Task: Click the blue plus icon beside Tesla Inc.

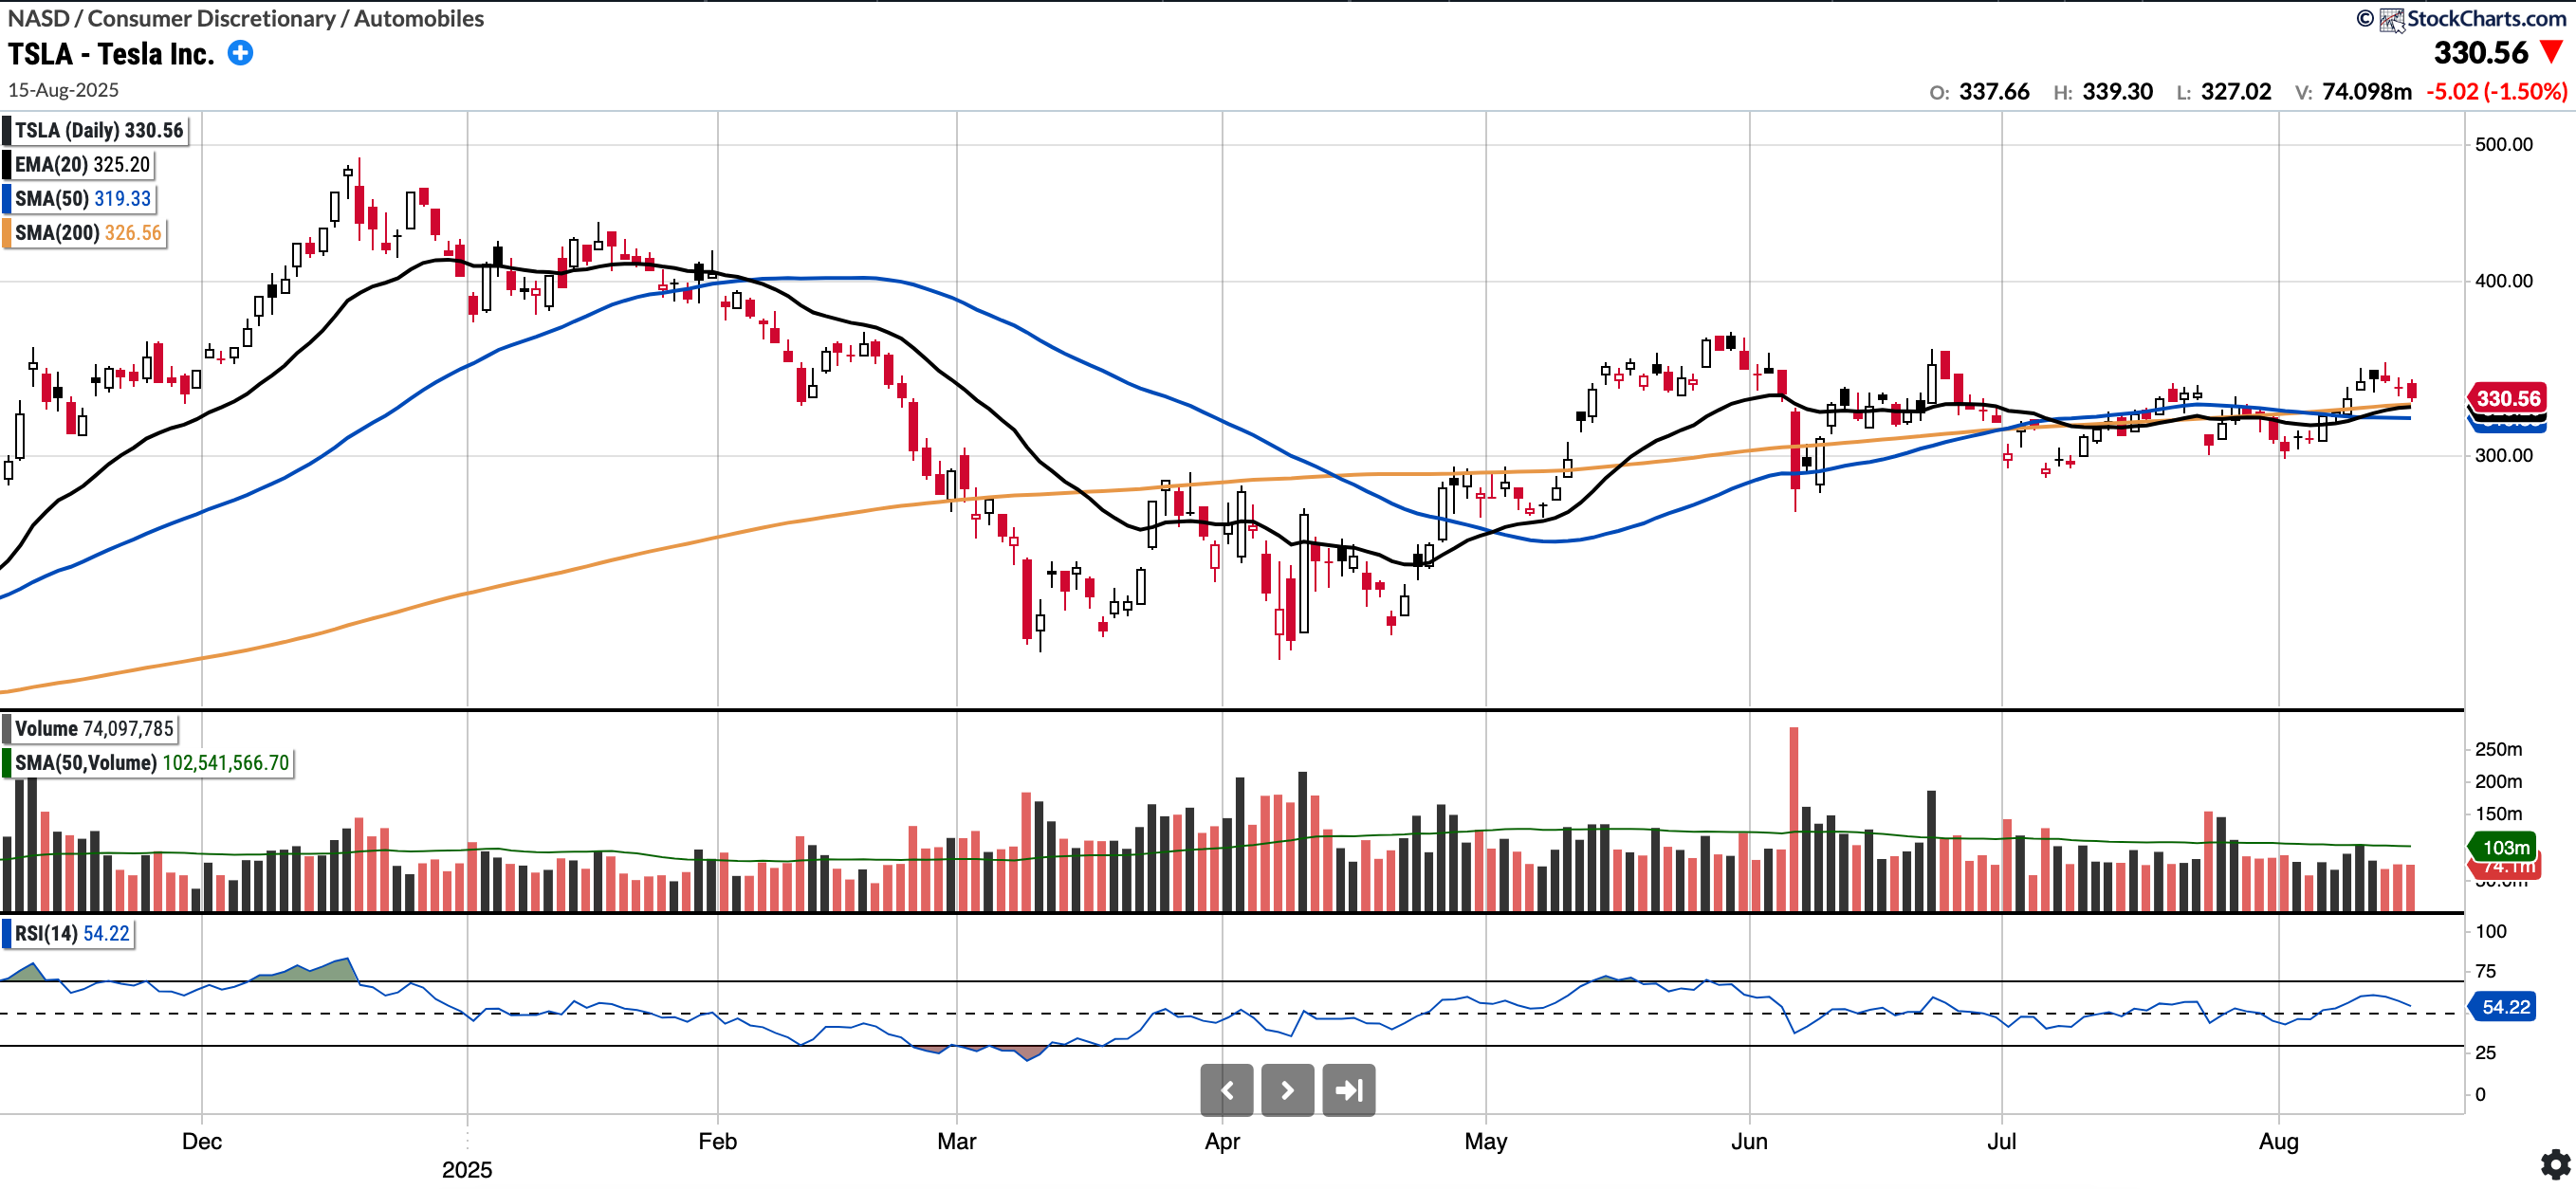Action: 240,53
